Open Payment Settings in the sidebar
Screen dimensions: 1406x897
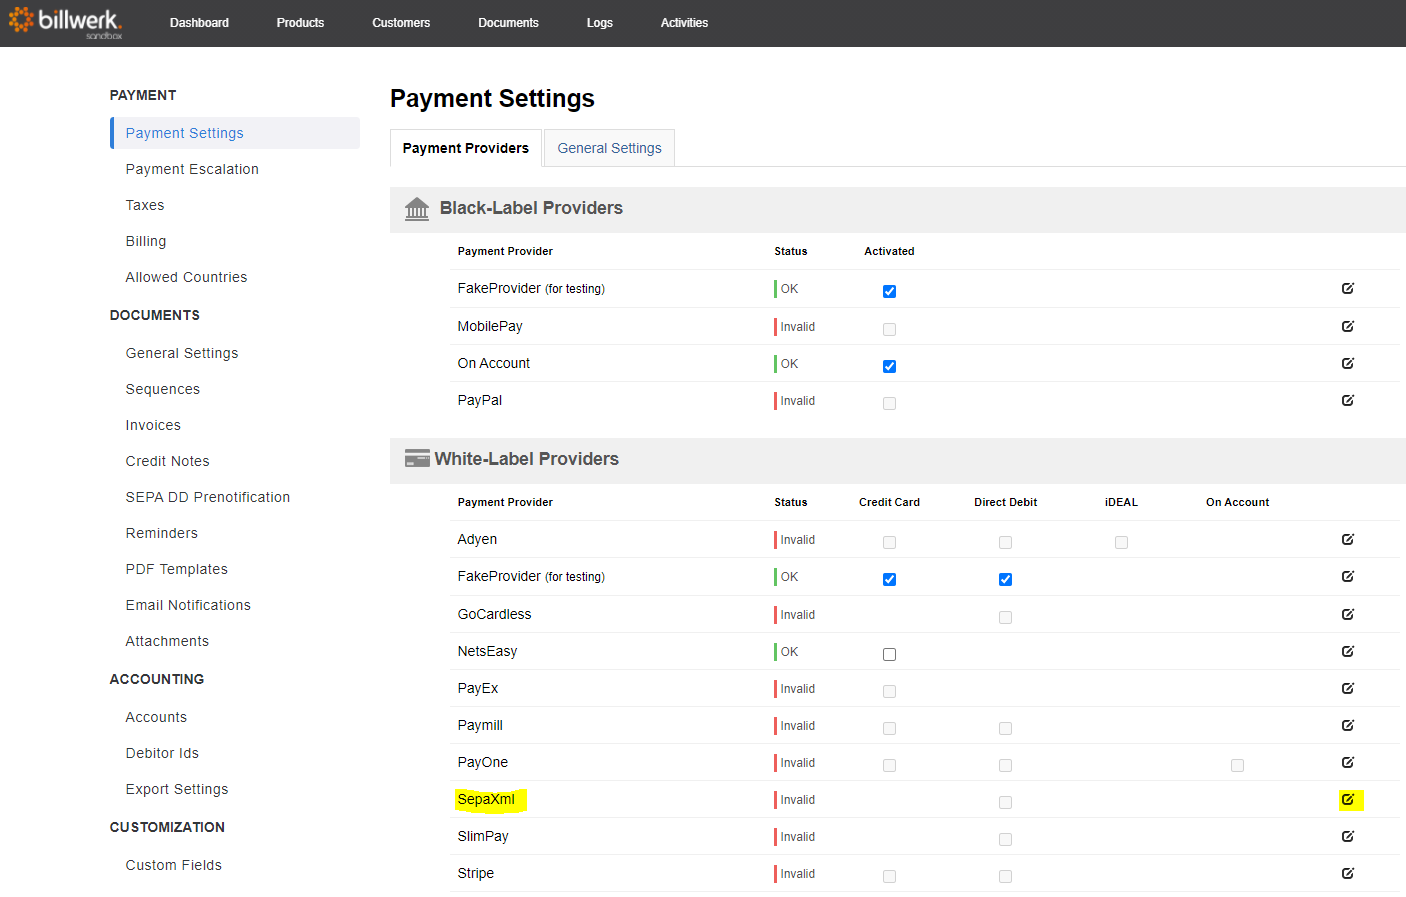tap(235, 133)
